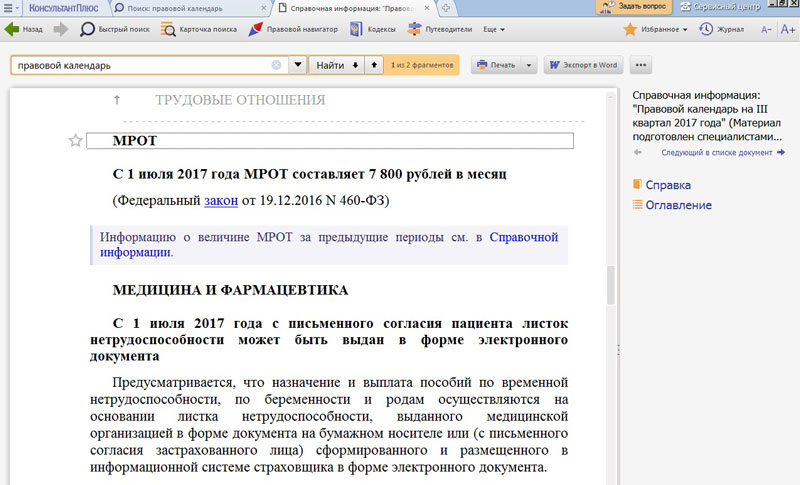Open Путеводители guides

pos(438,29)
